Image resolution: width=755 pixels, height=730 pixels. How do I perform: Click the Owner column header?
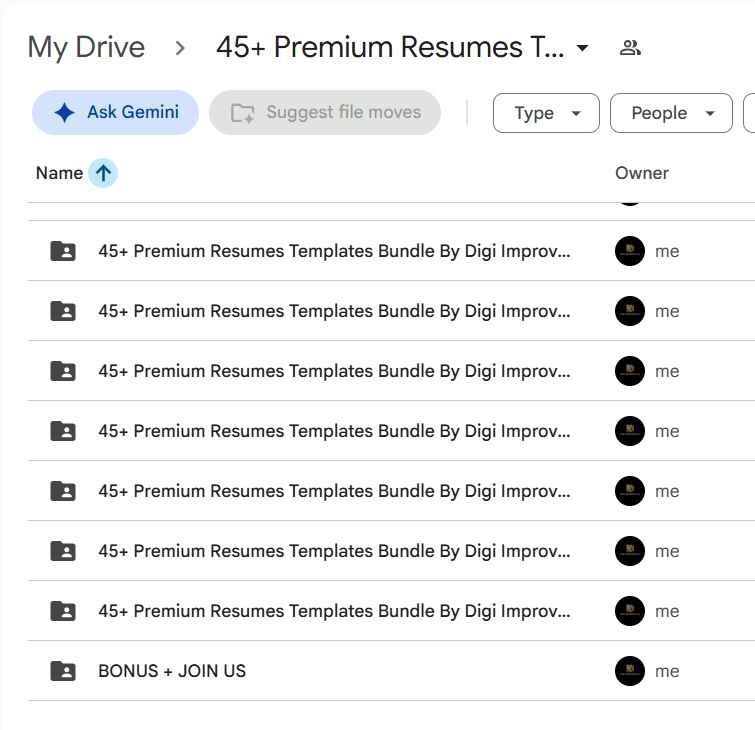(x=642, y=173)
